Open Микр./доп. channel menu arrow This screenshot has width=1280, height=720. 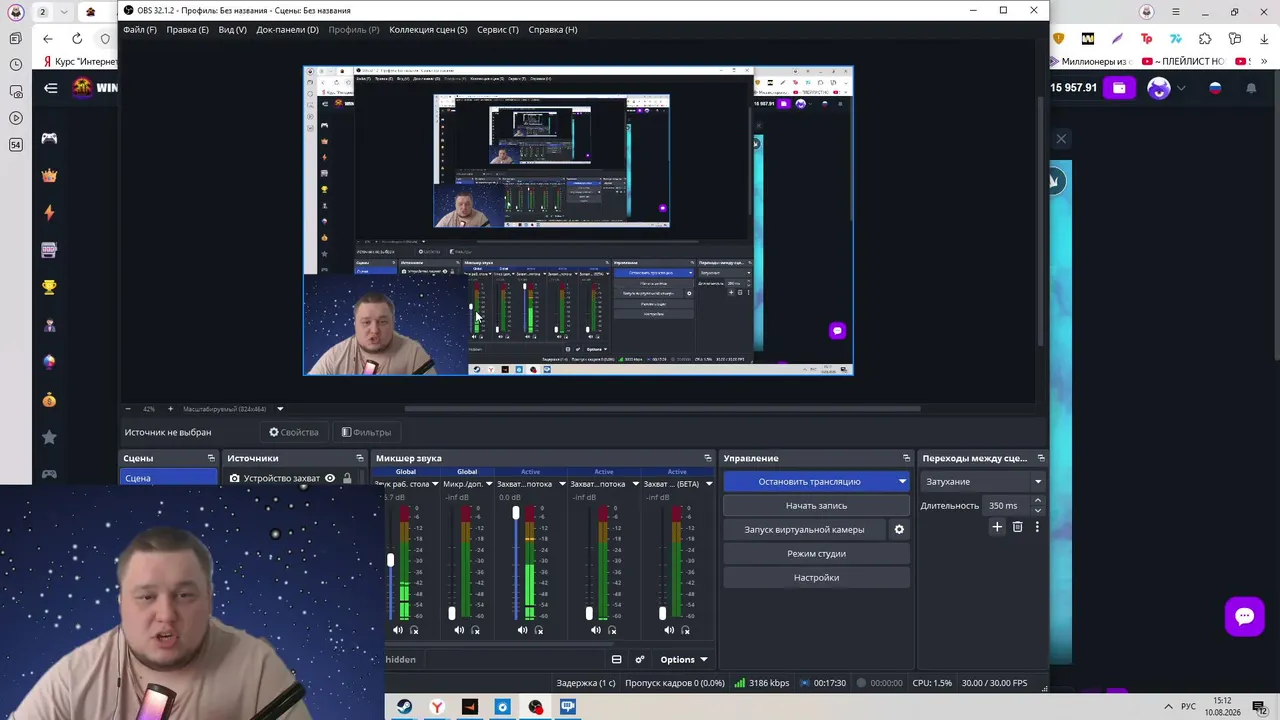(x=489, y=484)
